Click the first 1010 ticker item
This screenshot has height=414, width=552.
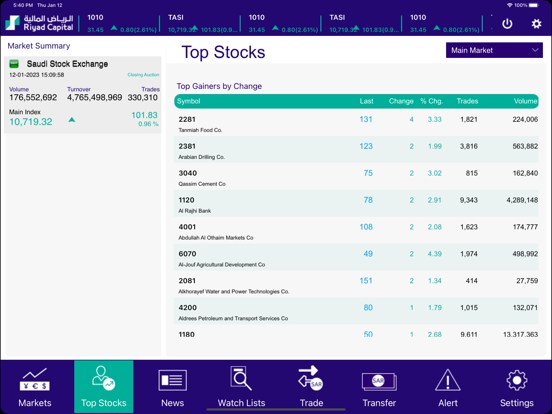click(x=121, y=24)
